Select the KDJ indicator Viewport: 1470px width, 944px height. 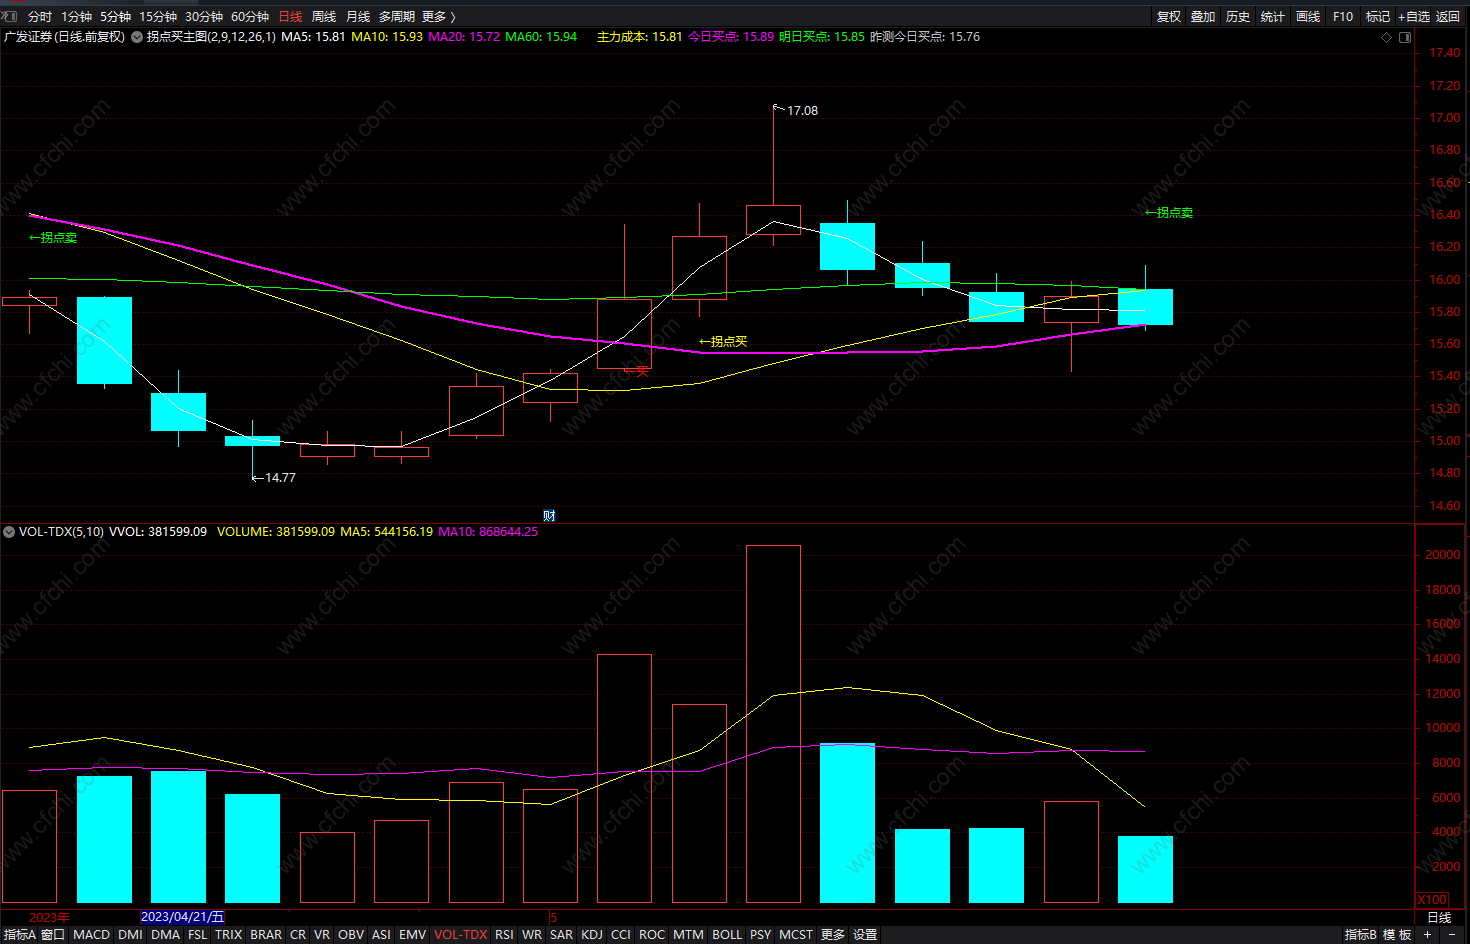(592, 935)
